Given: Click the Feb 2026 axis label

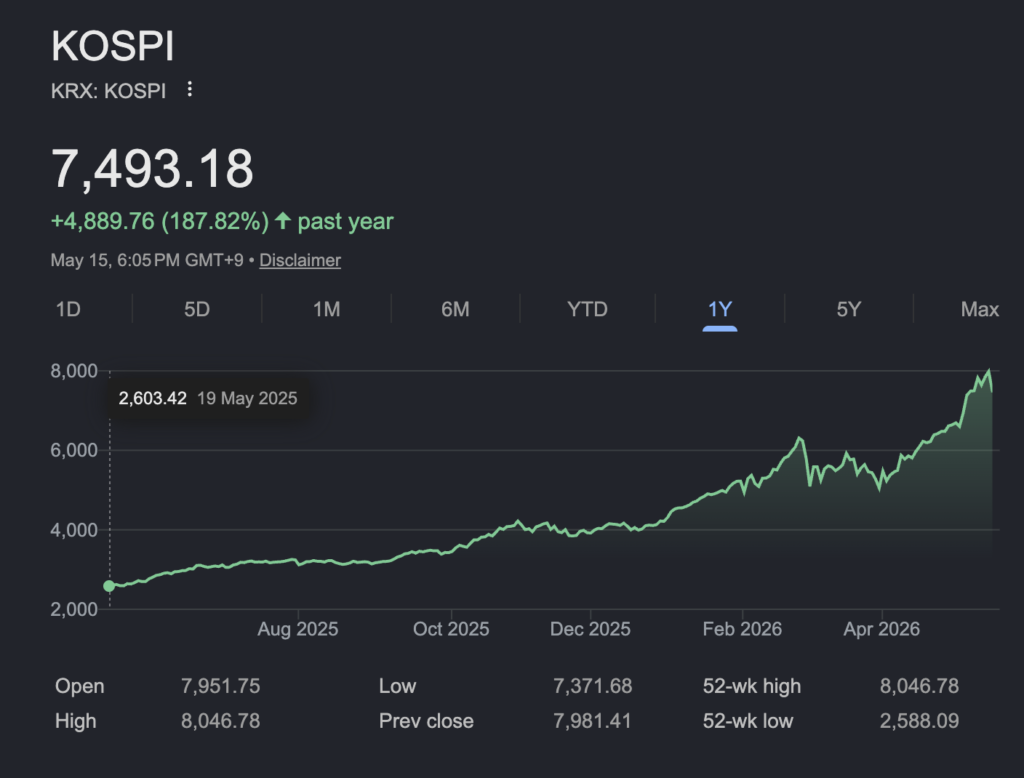Looking at the screenshot, I should coord(742,629).
